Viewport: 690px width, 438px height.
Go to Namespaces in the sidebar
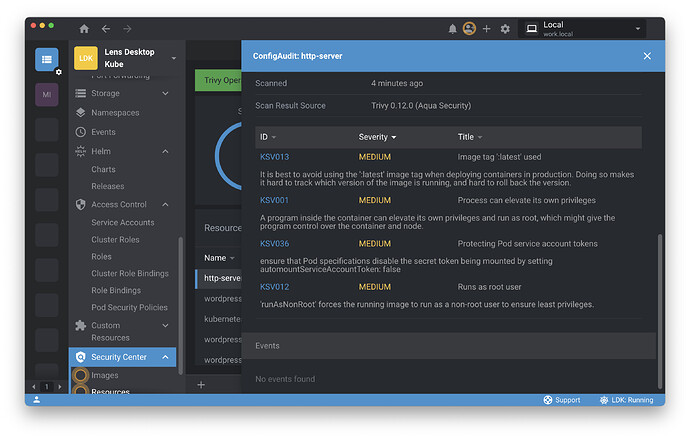(x=115, y=113)
